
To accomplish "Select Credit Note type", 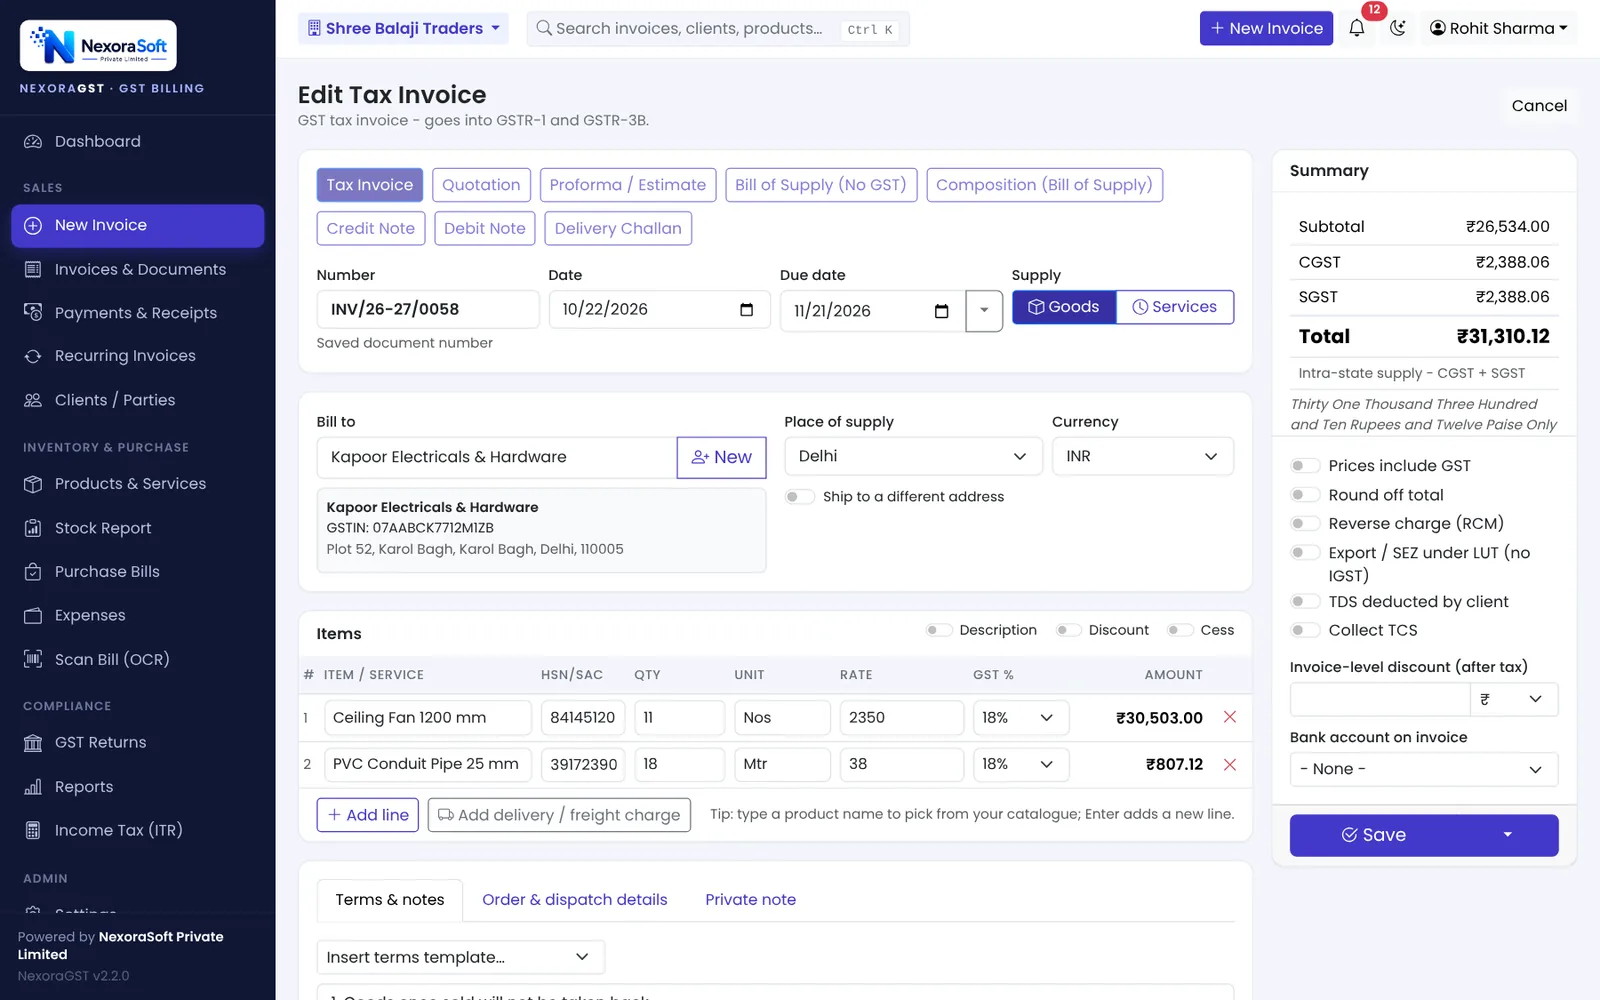I will coord(371,228).
